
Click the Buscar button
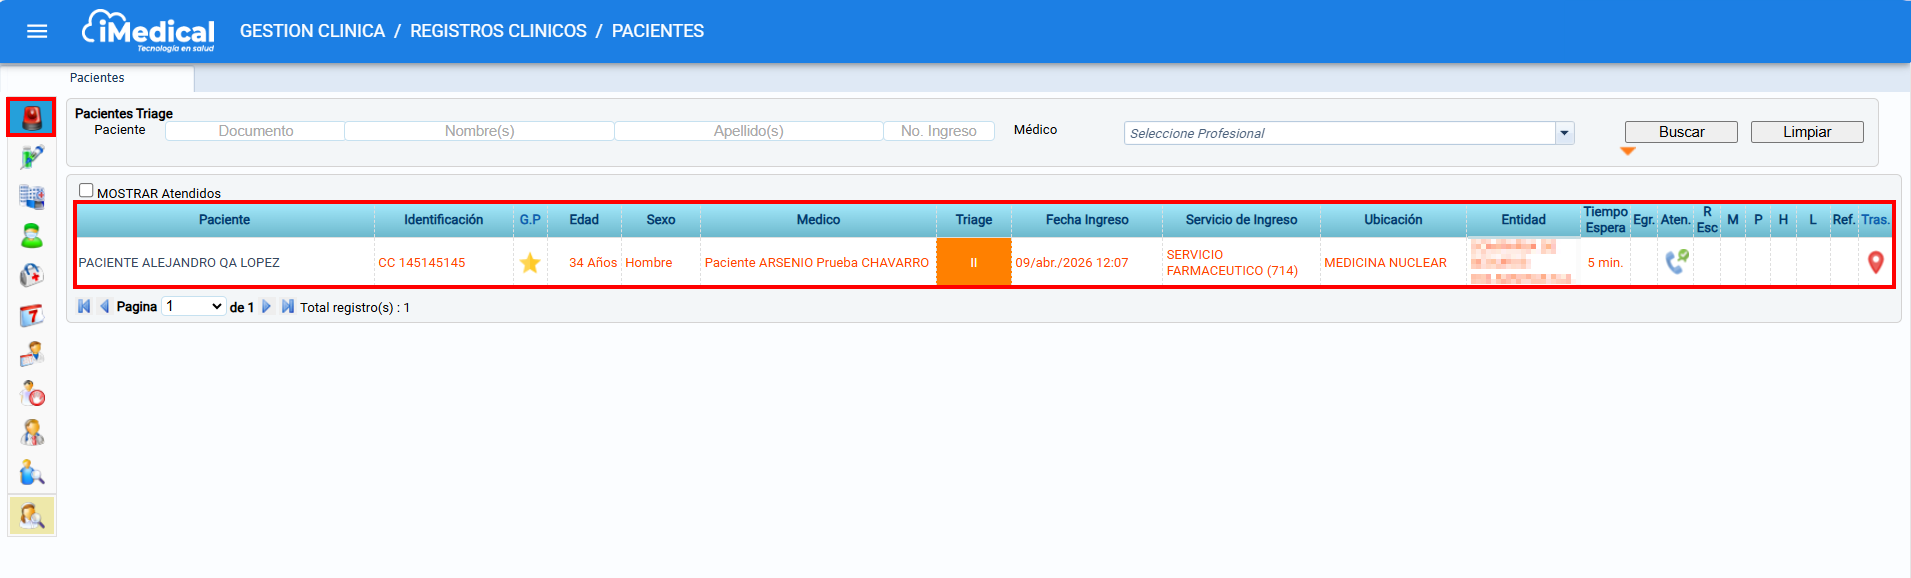[x=1680, y=132]
